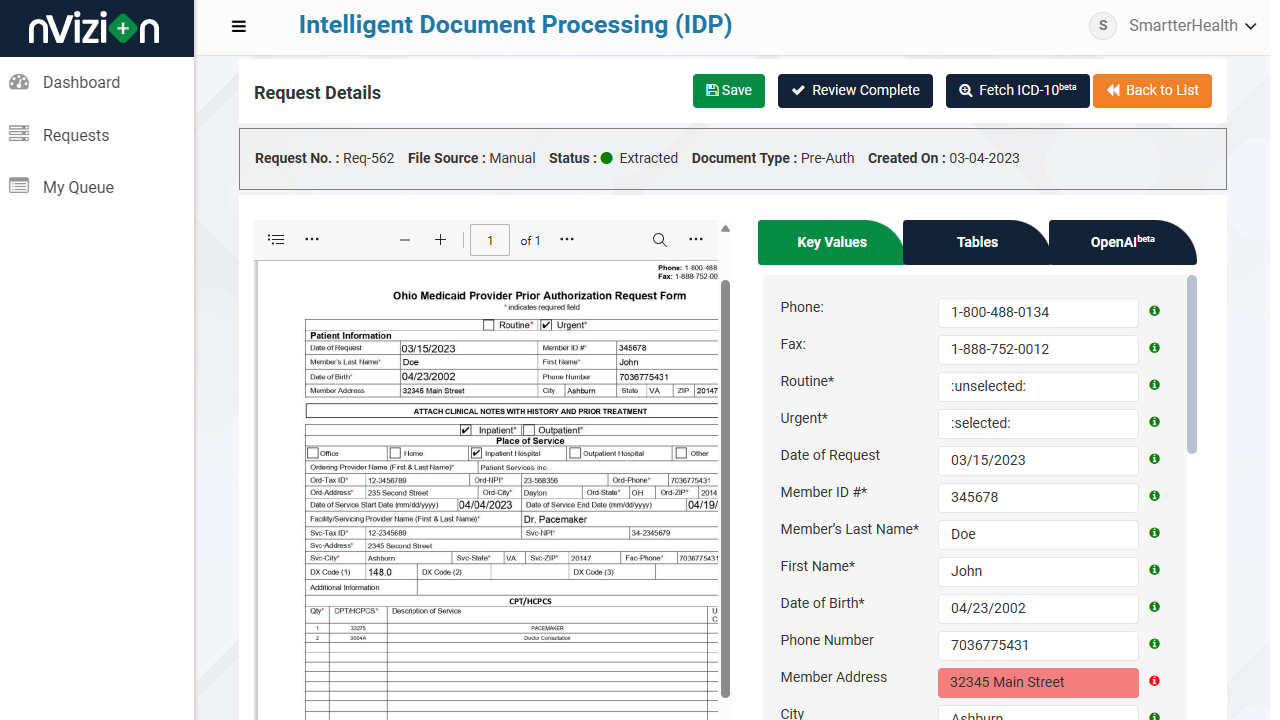
Task: Toggle the hamburger sidebar menu icon
Action: click(238, 27)
